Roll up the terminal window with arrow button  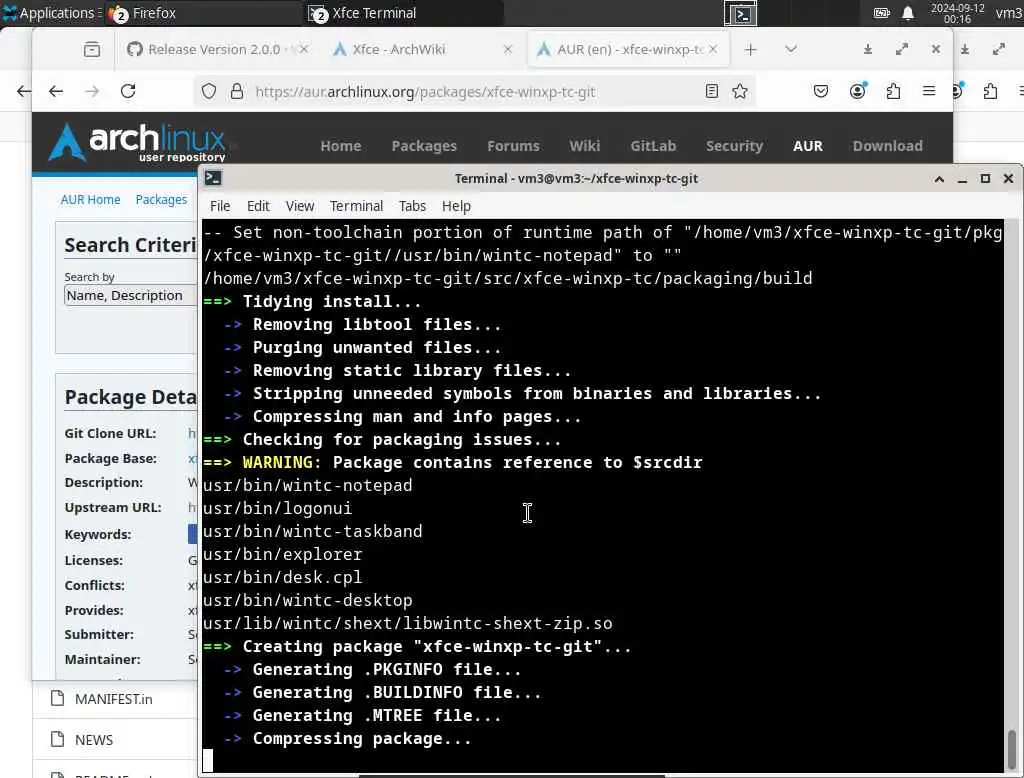tap(939, 179)
